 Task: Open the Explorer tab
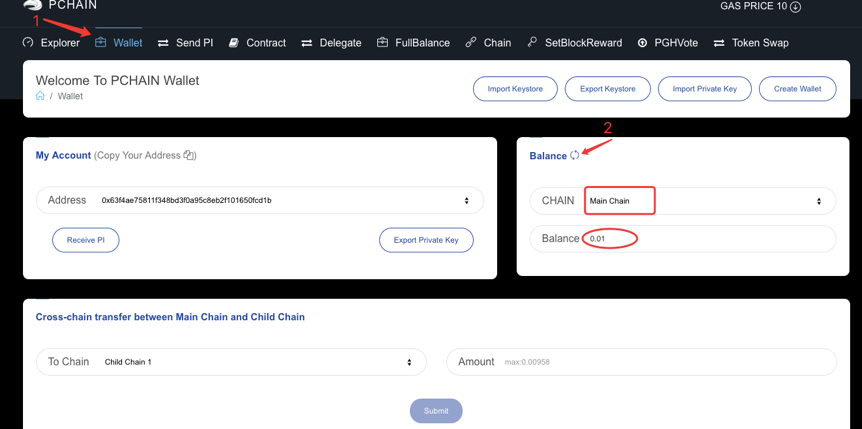[x=51, y=43]
